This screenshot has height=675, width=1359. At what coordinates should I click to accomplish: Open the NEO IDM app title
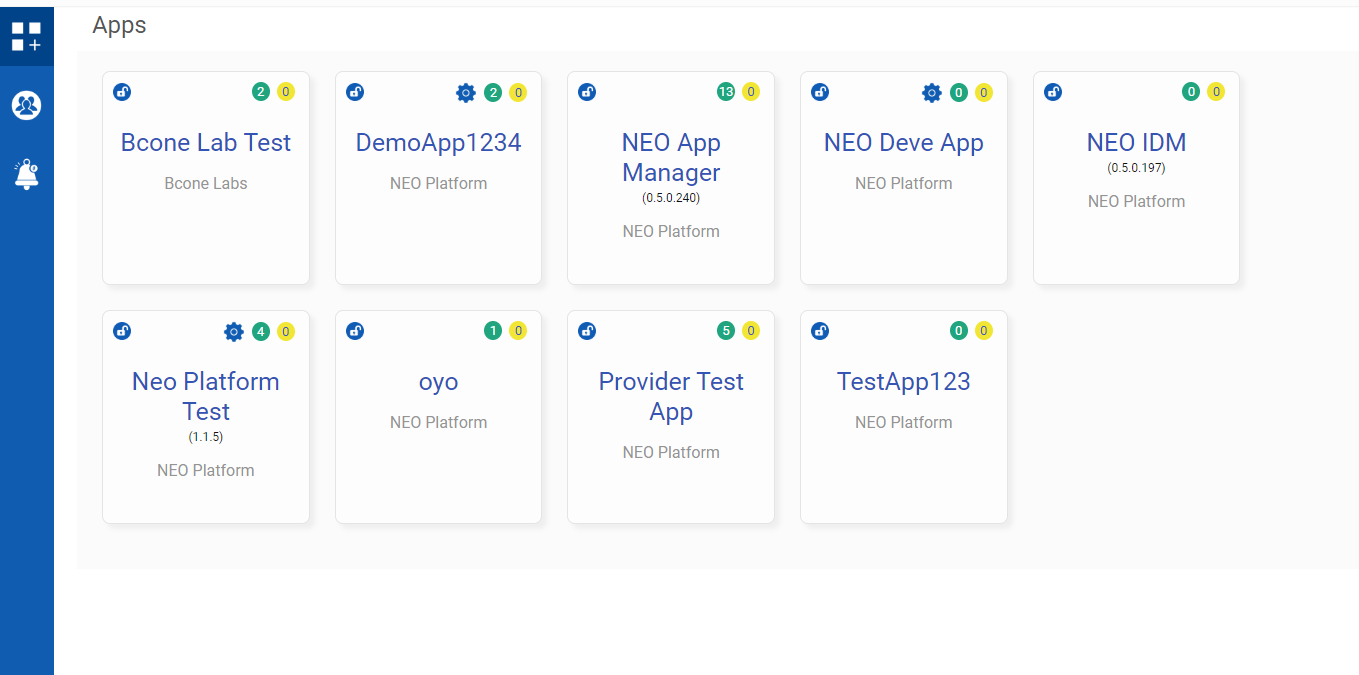(x=1136, y=143)
